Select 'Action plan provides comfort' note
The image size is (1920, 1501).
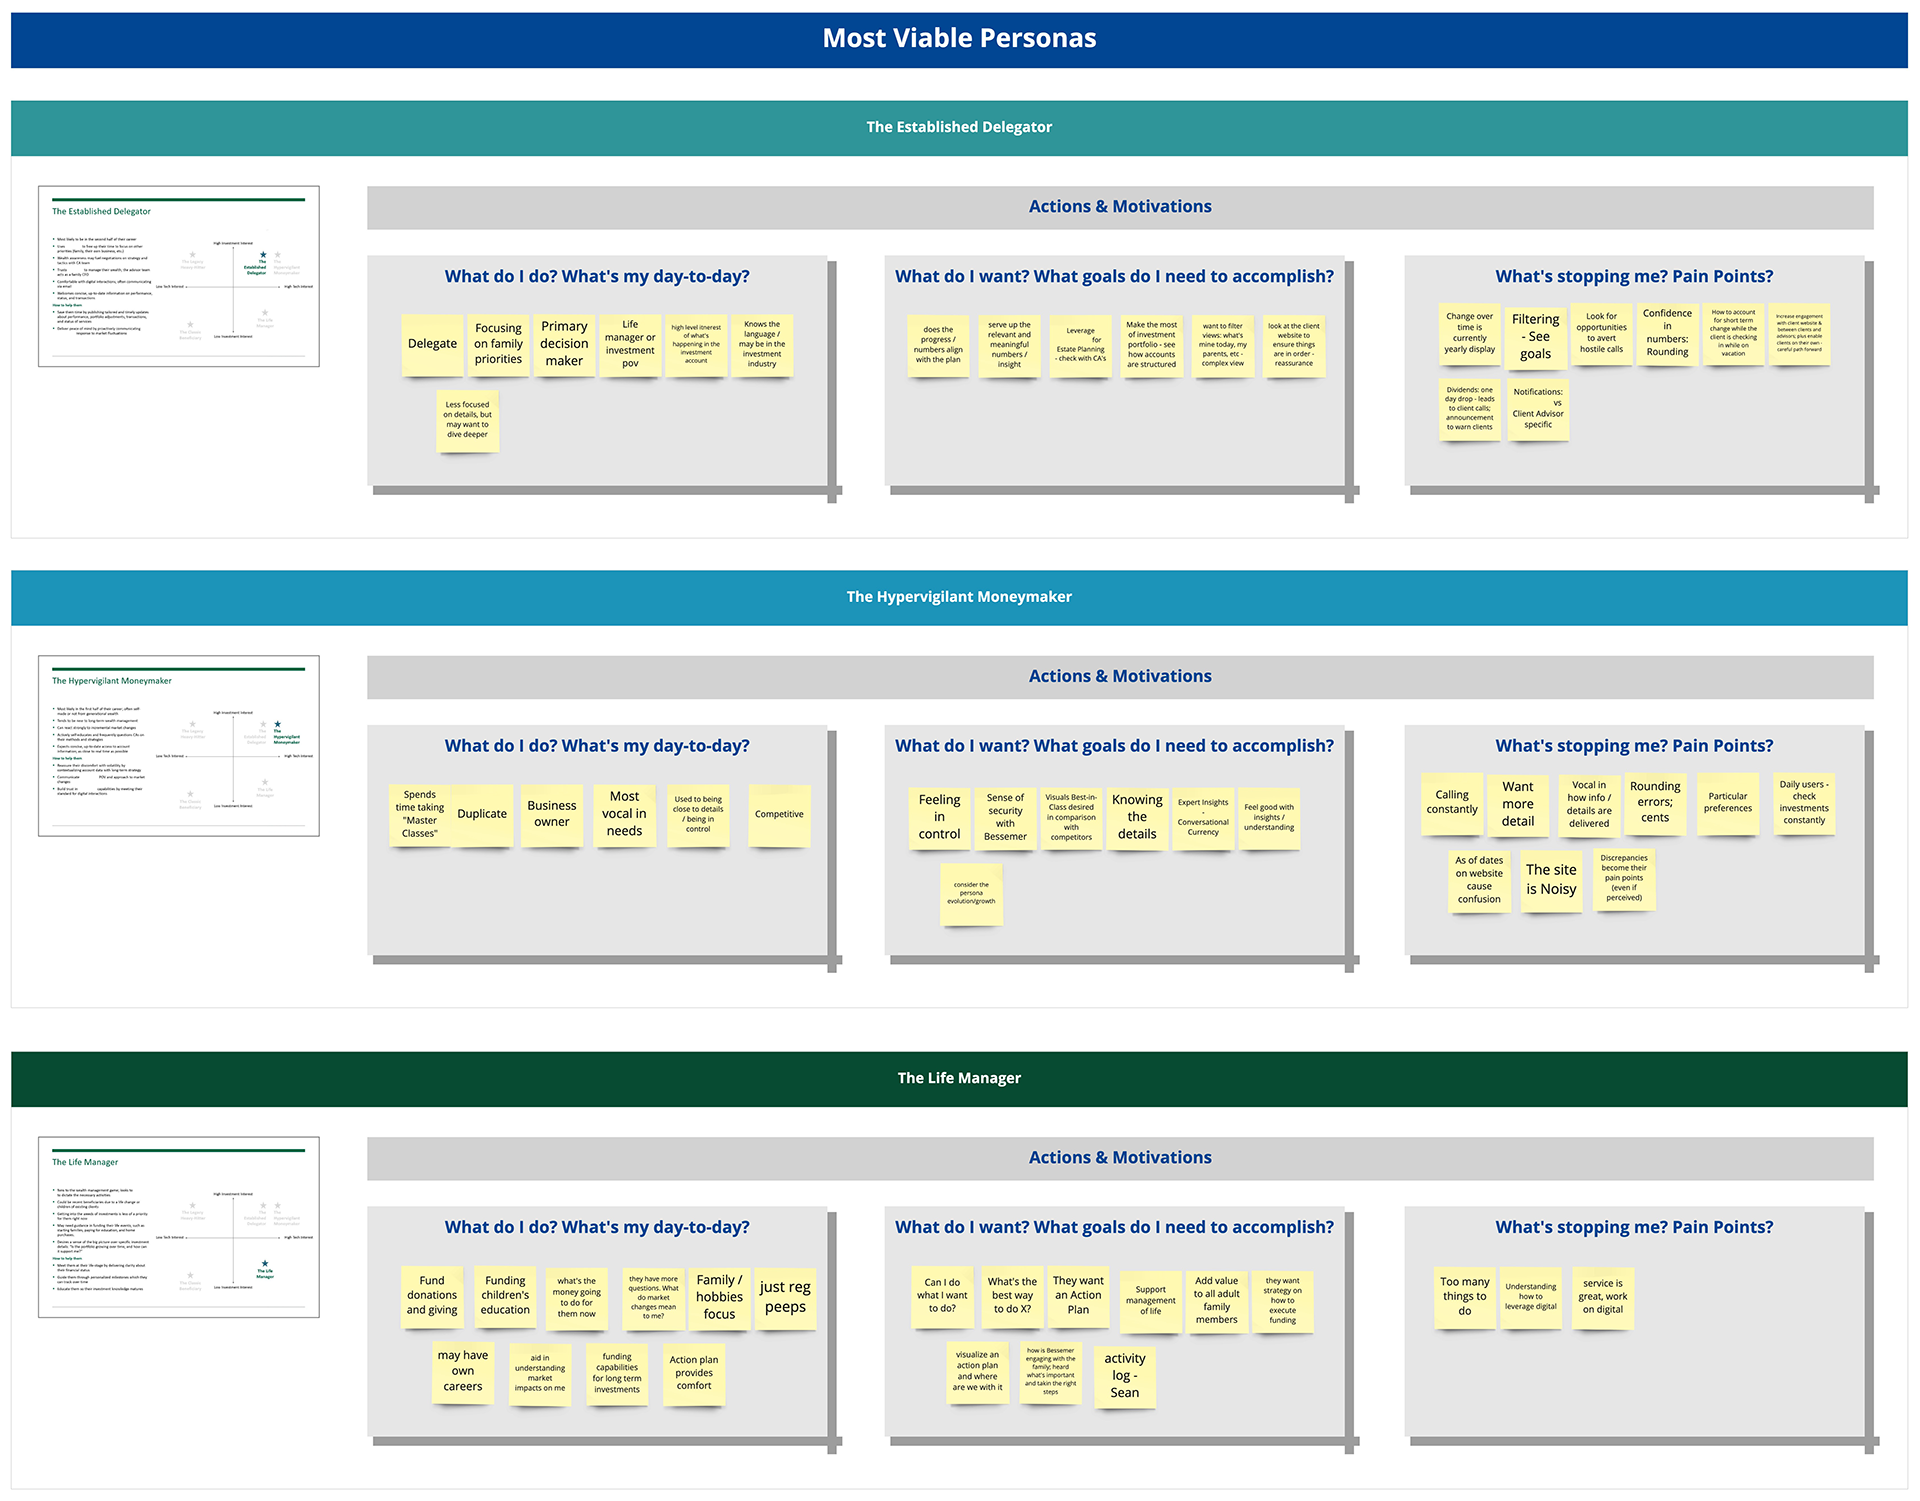(694, 1374)
